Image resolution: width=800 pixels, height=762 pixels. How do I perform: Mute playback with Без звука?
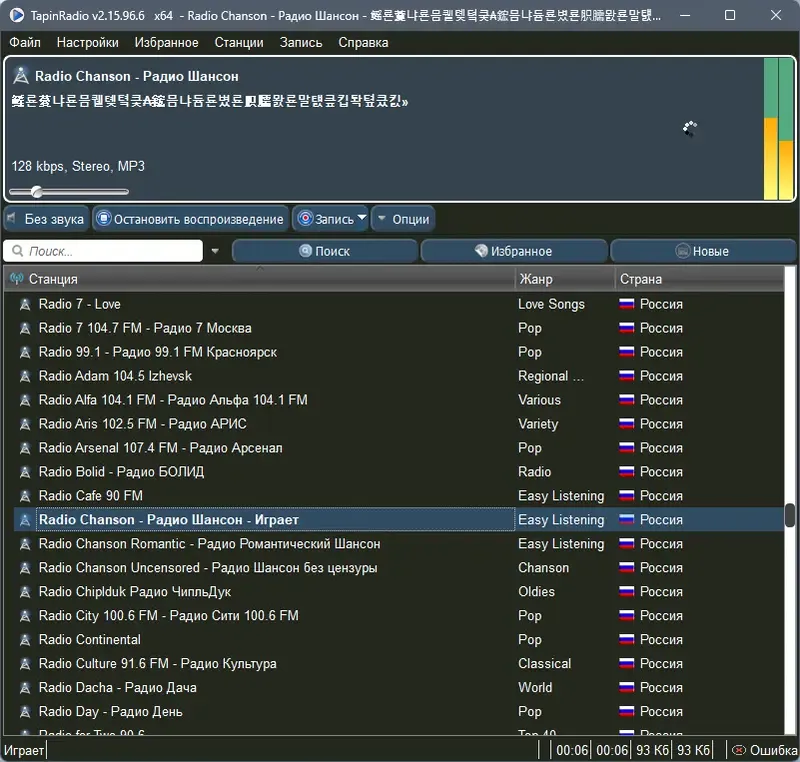tap(46, 218)
